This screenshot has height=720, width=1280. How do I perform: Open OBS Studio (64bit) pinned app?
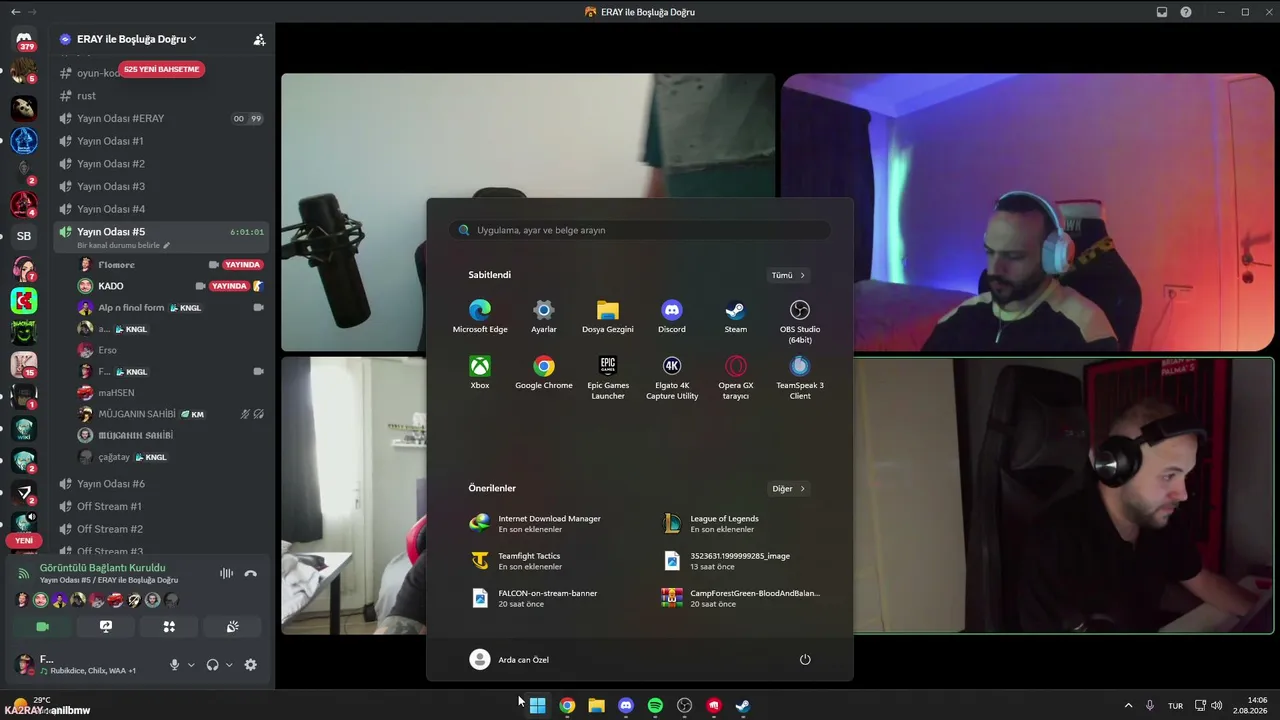pos(800,321)
